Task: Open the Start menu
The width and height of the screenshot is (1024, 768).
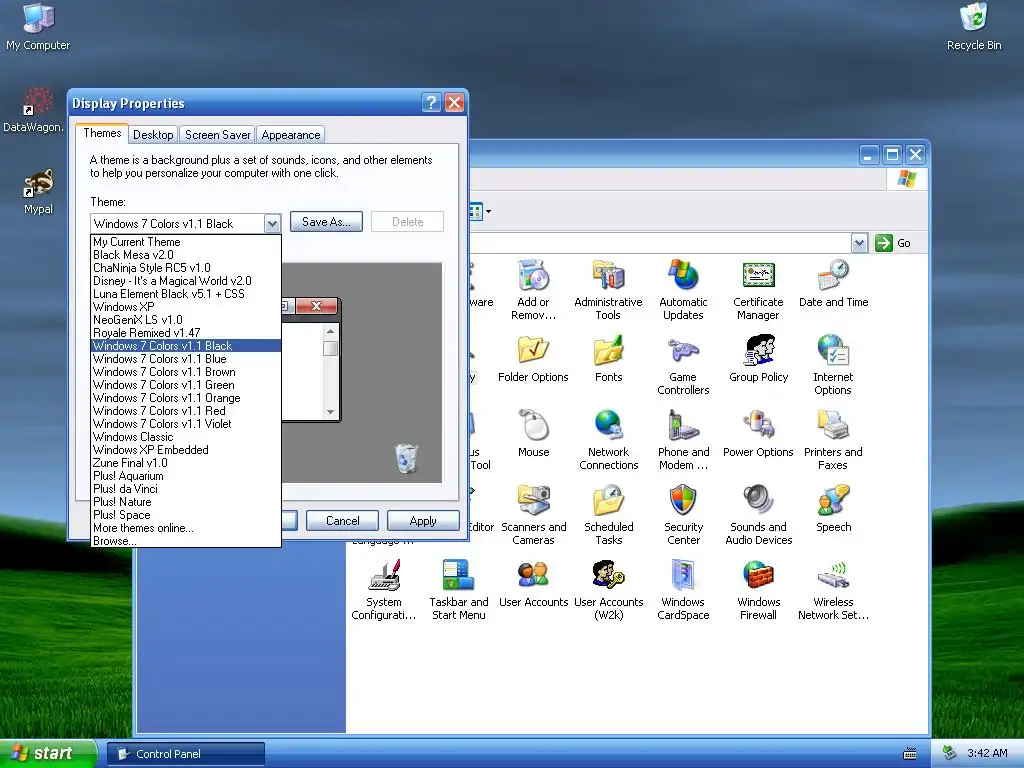Action: pos(47,754)
